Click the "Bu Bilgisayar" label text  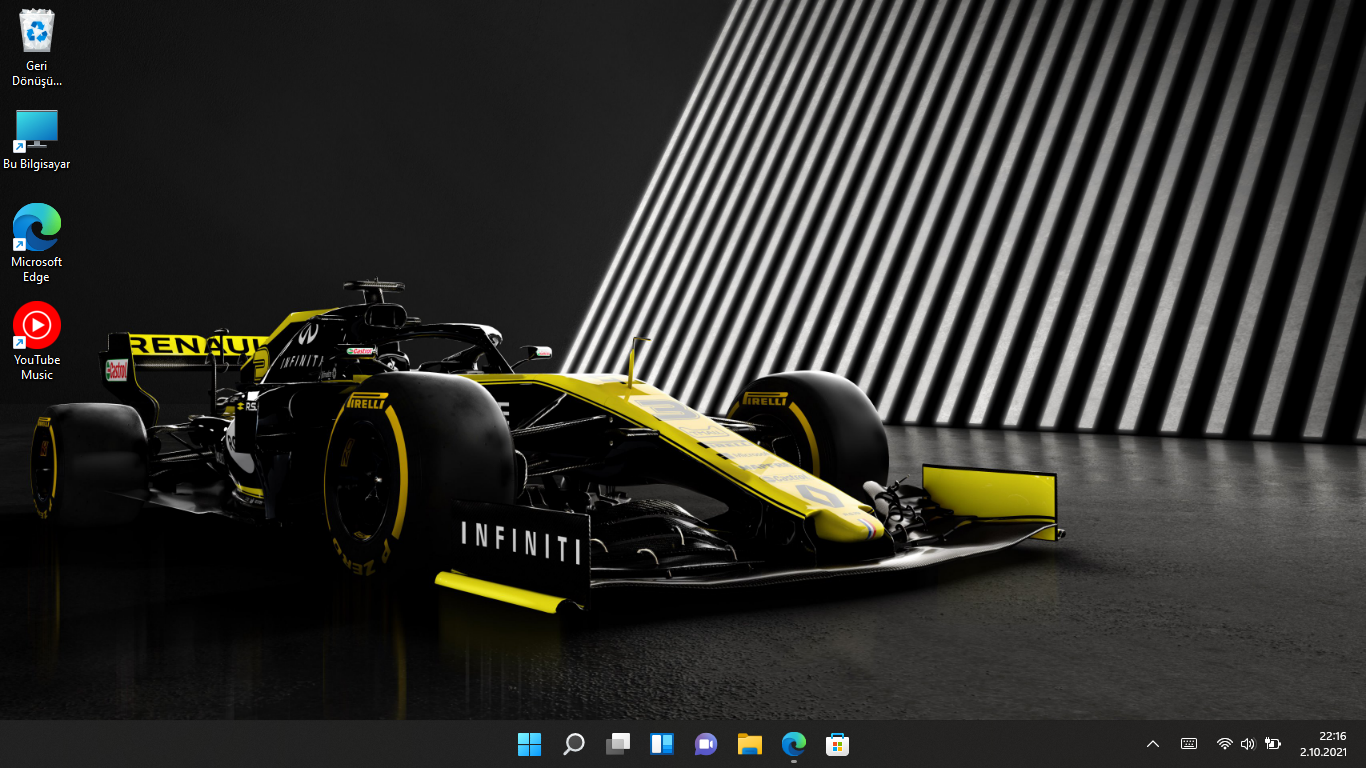(37, 164)
